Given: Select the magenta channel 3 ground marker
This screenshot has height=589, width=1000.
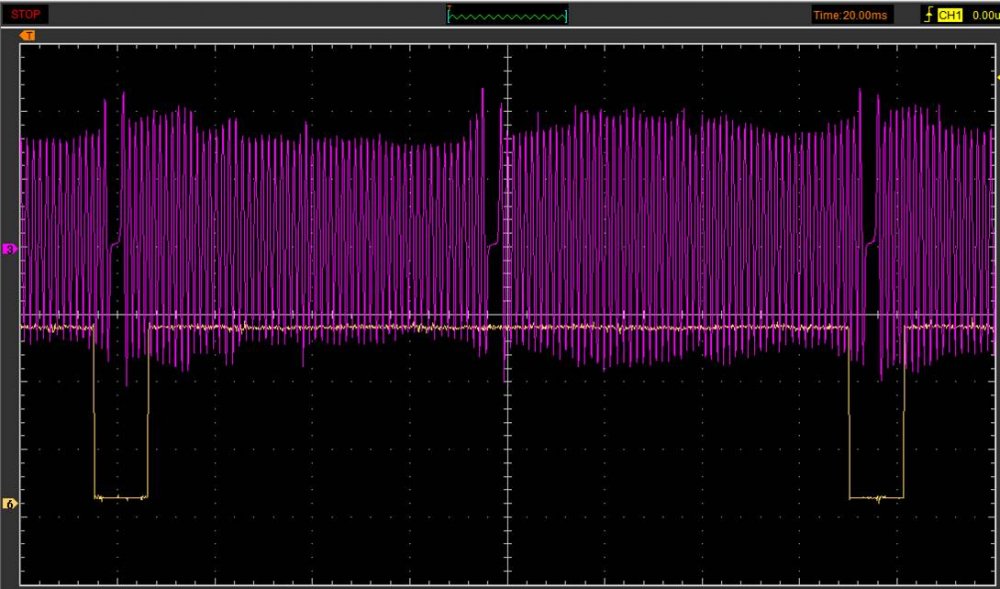Looking at the screenshot, I should pos(10,248).
